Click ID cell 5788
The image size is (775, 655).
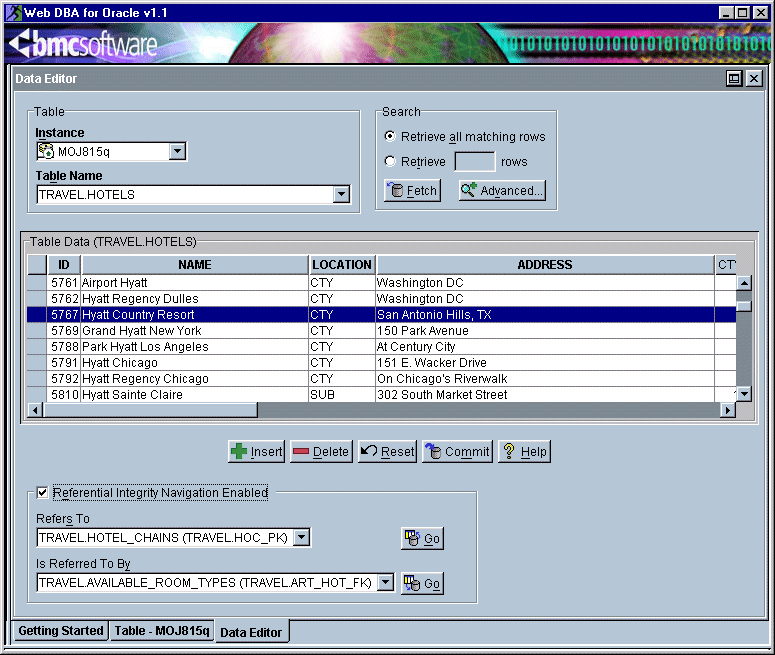(x=64, y=347)
